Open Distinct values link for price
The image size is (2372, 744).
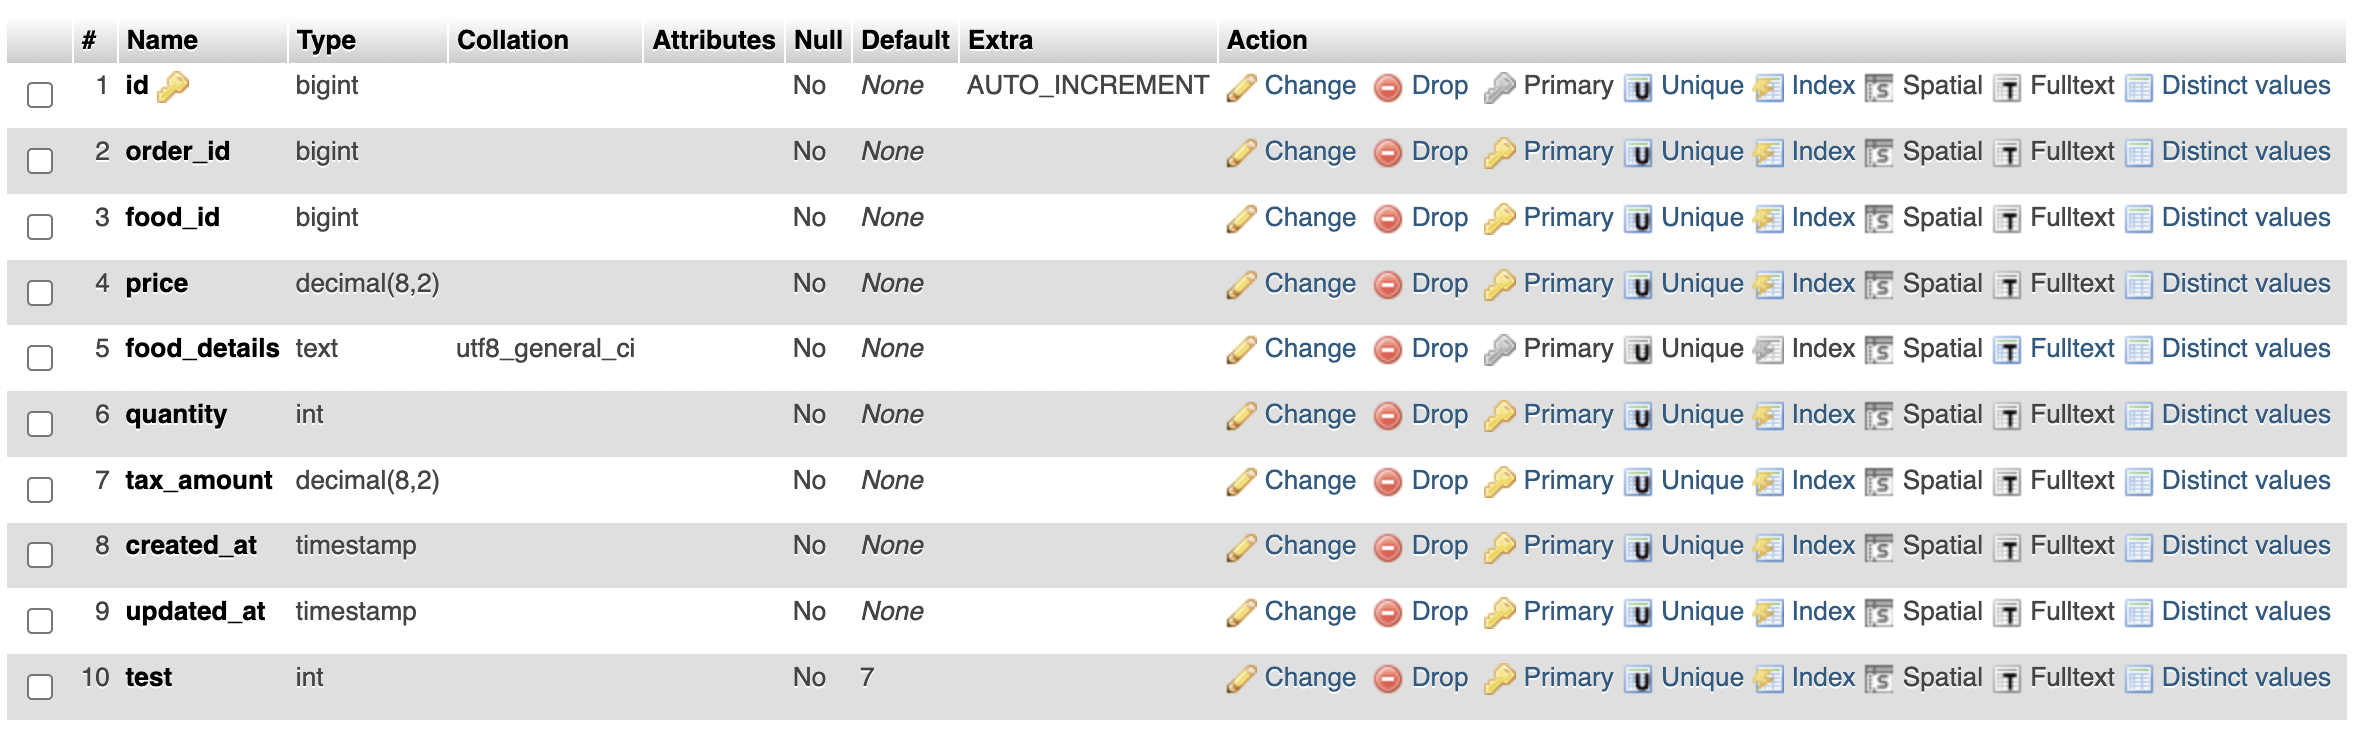(2246, 284)
